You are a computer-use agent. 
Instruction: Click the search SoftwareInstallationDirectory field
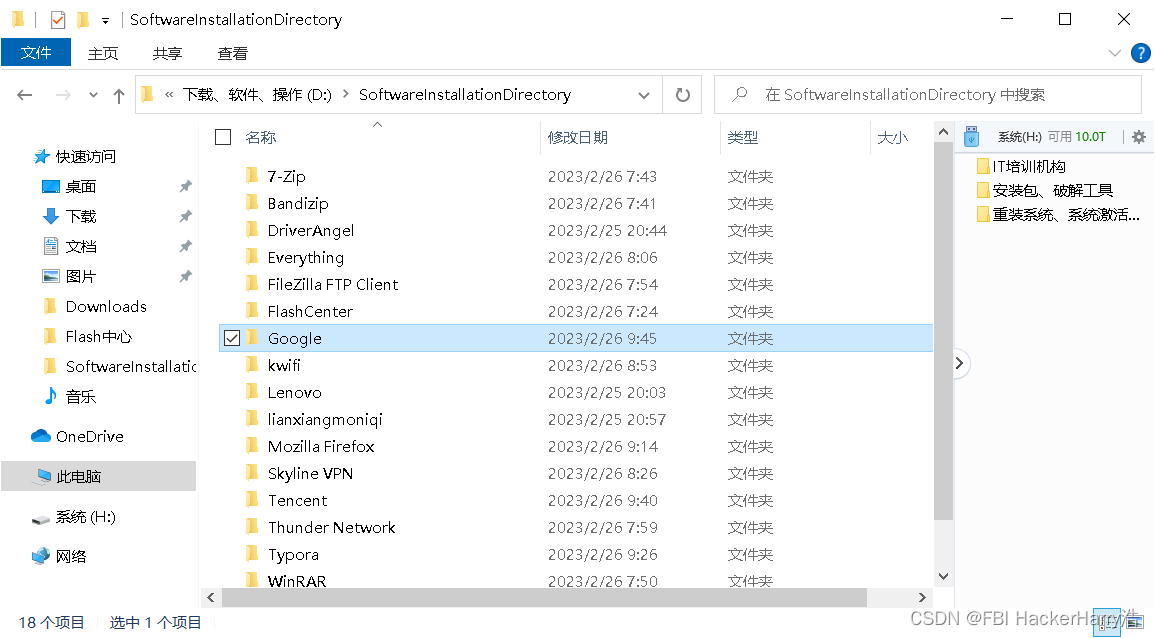[x=927, y=94]
